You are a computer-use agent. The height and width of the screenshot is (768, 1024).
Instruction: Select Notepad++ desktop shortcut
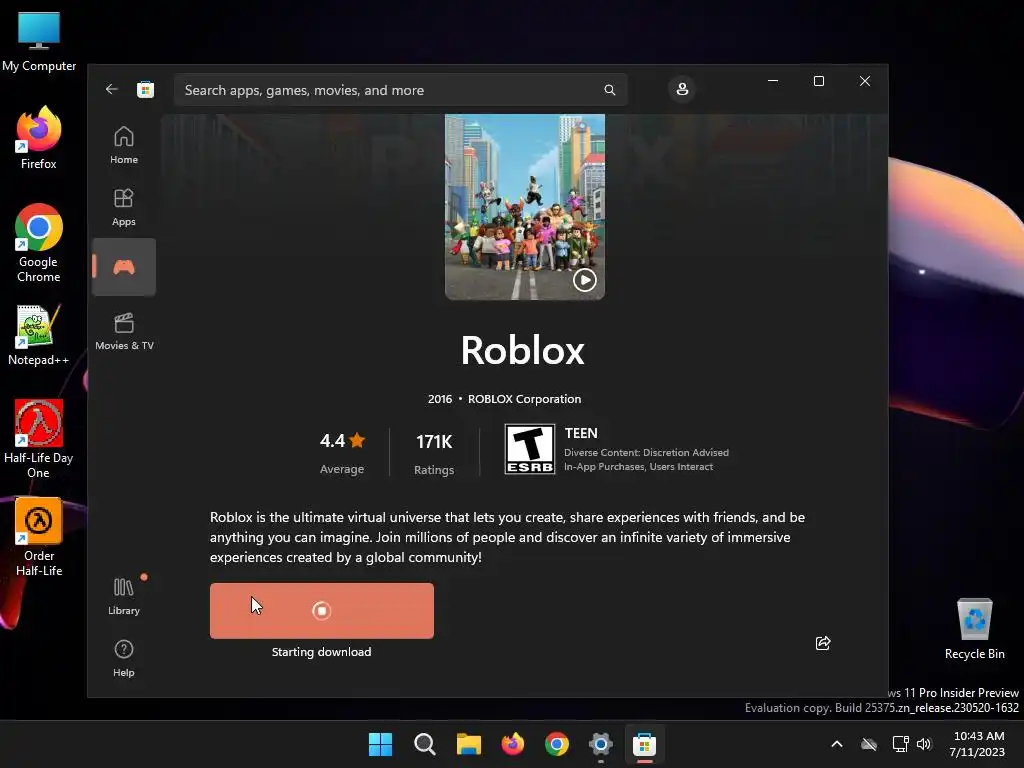coord(38,335)
